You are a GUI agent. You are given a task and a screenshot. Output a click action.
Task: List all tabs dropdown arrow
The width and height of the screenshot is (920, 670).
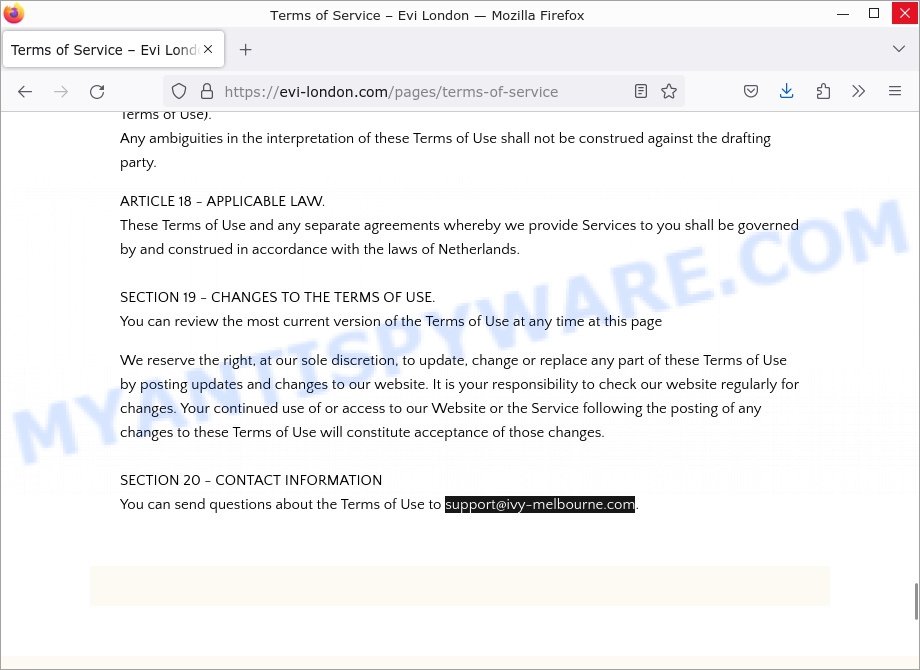pos(898,49)
